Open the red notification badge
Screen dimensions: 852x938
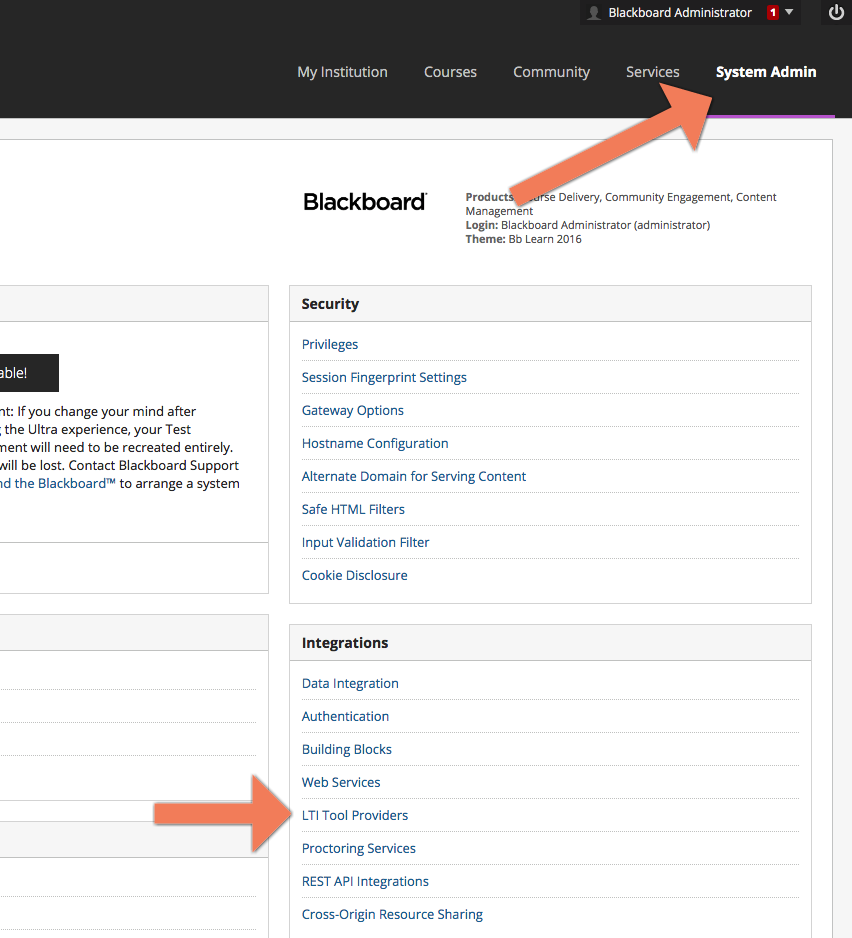tap(773, 13)
